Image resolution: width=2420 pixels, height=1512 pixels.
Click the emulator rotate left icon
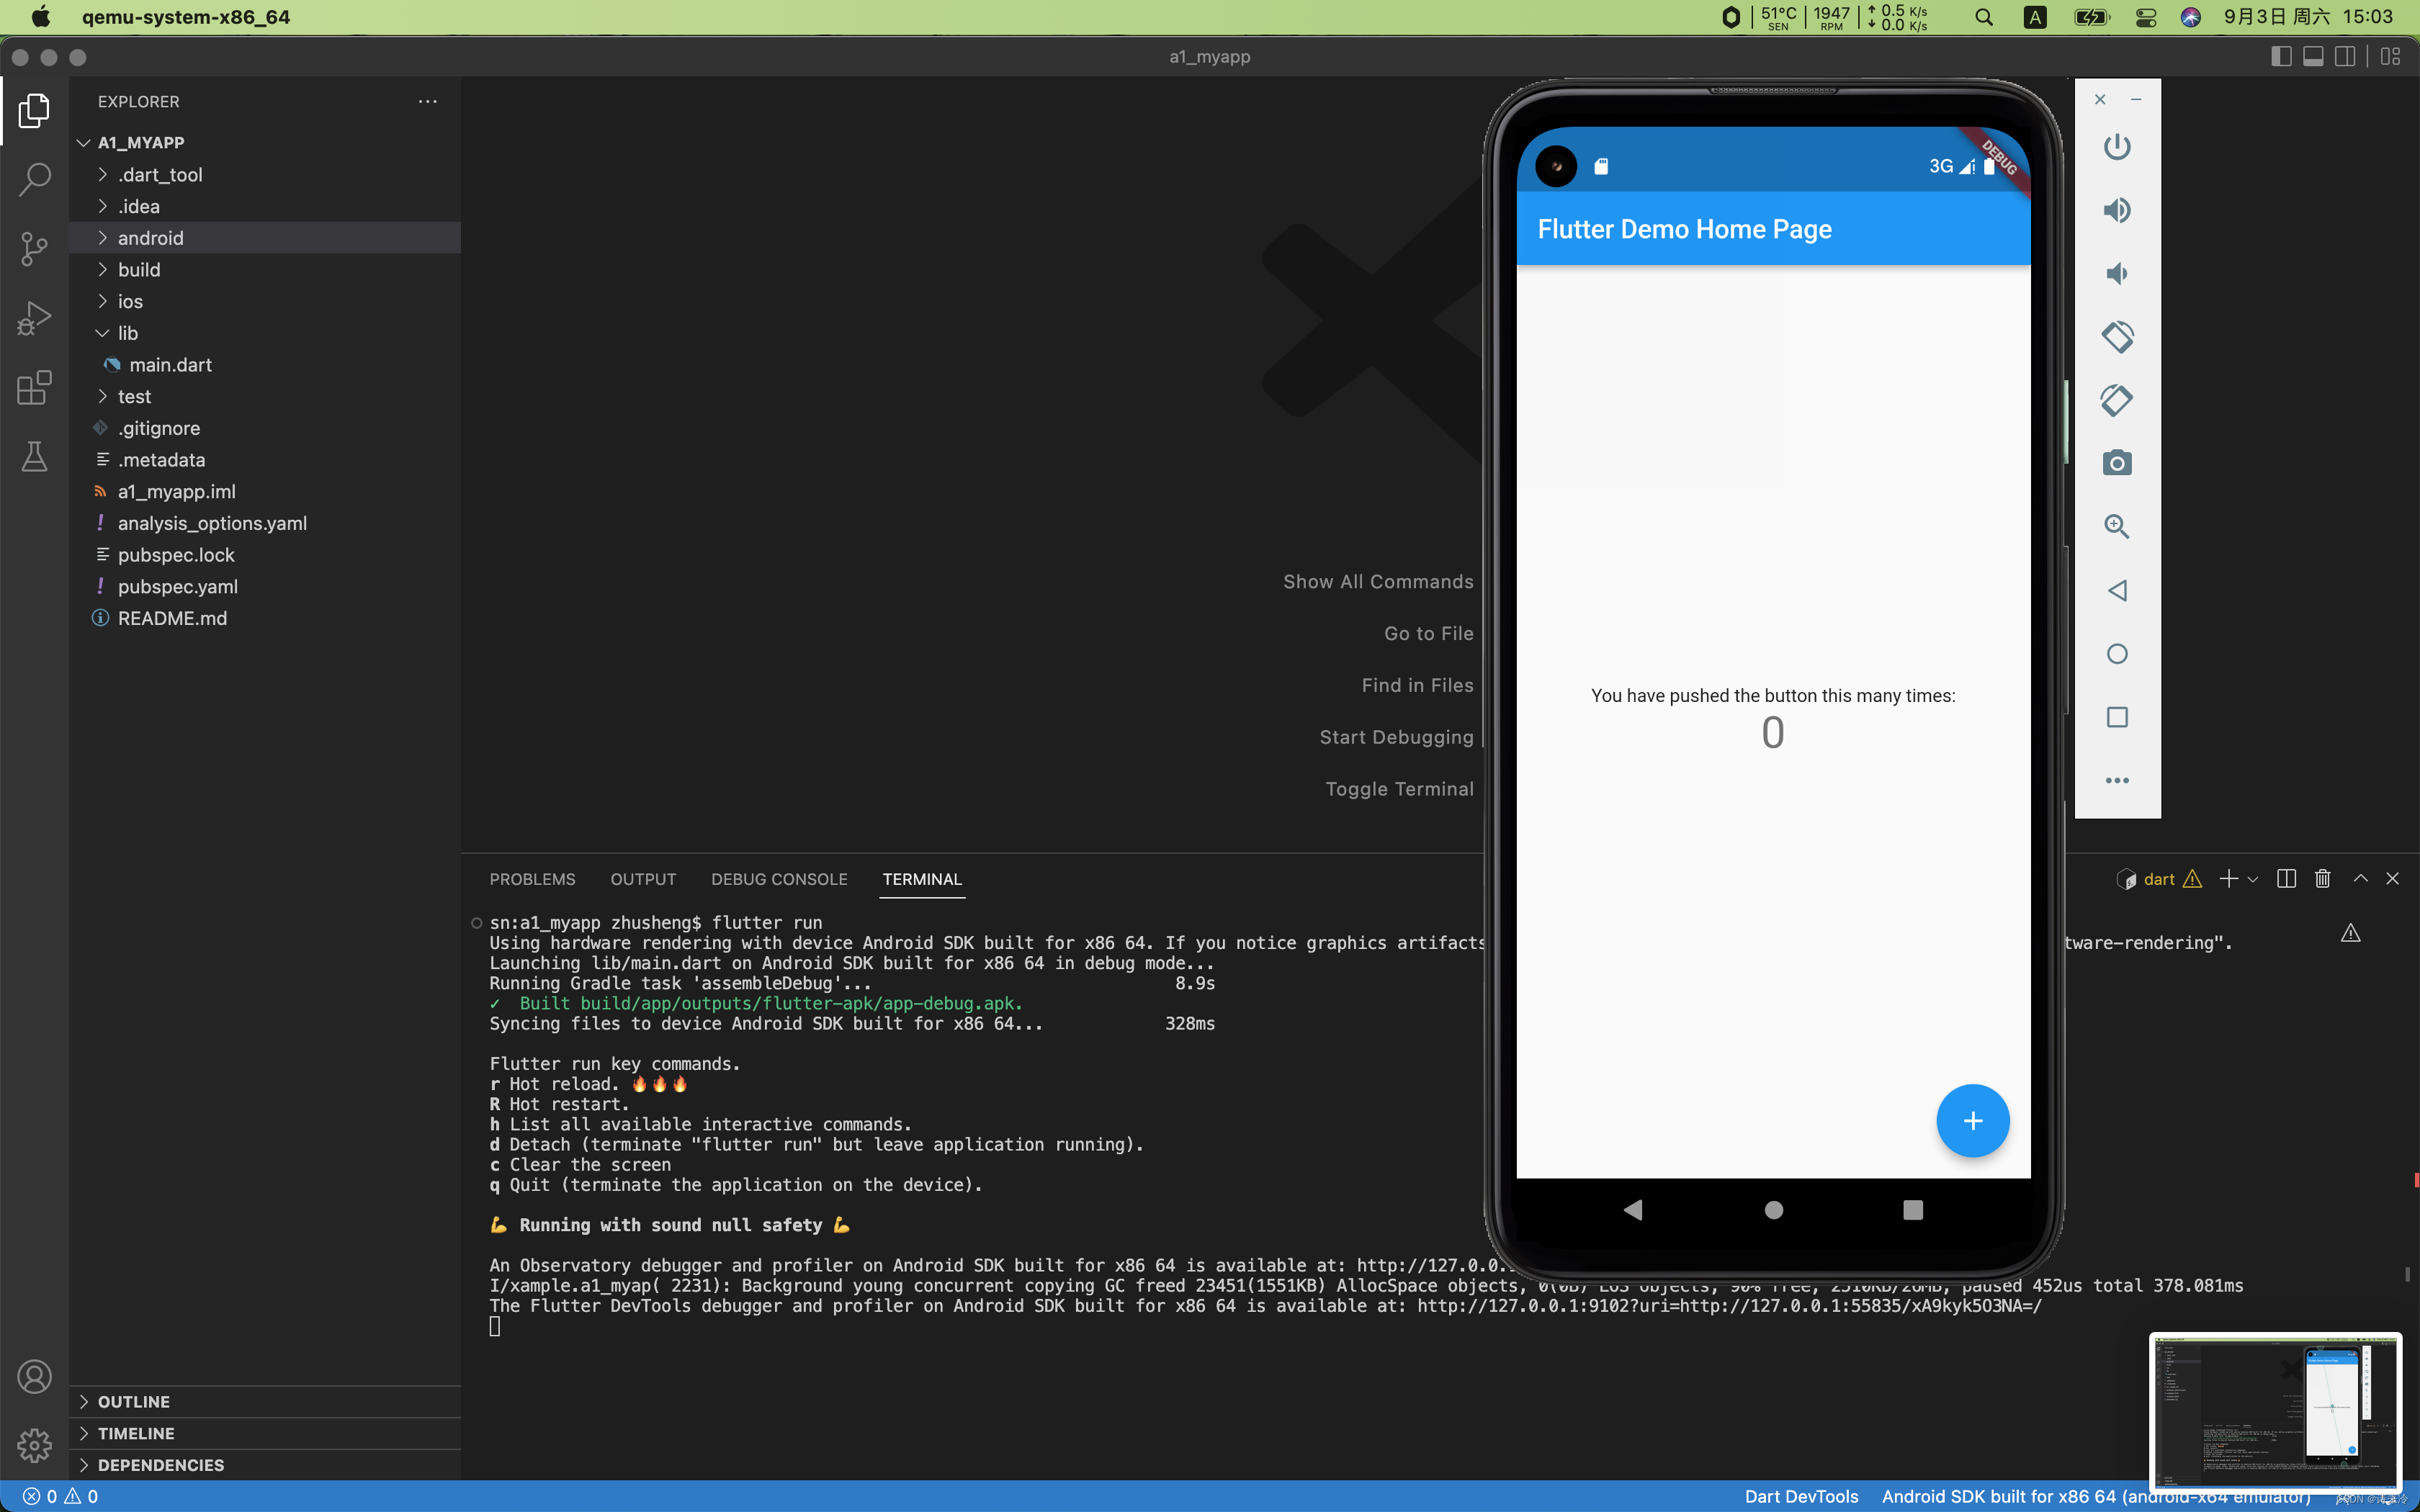pos(2117,337)
